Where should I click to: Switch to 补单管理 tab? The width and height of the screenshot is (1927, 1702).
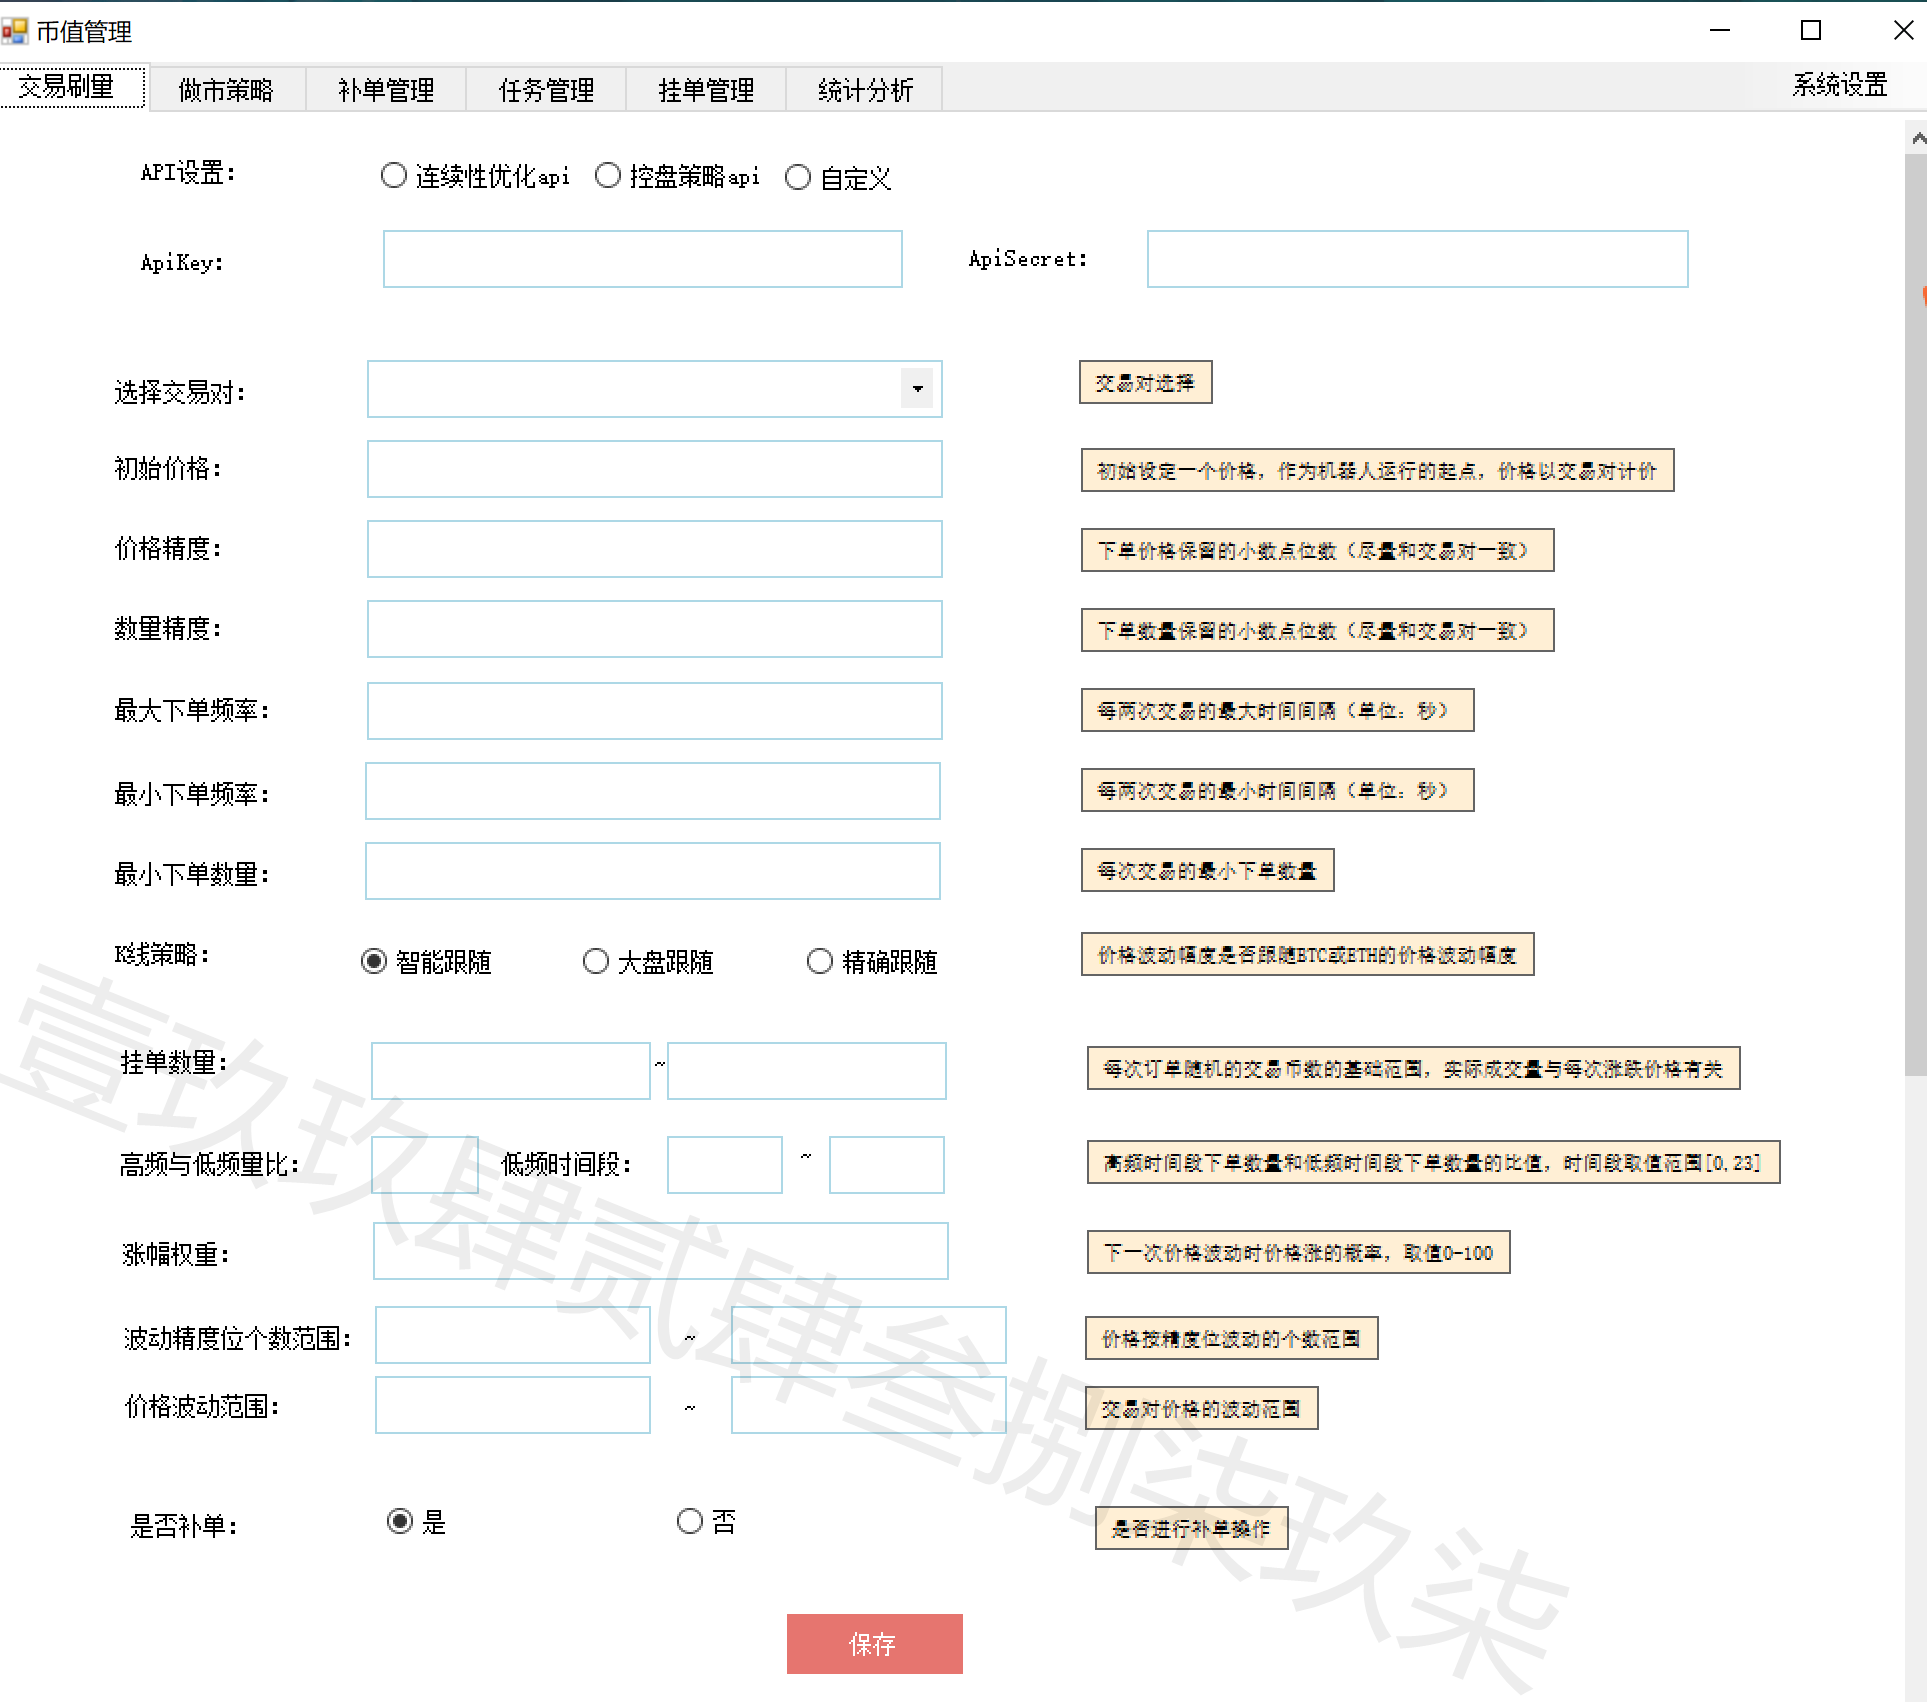click(x=386, y=90)
